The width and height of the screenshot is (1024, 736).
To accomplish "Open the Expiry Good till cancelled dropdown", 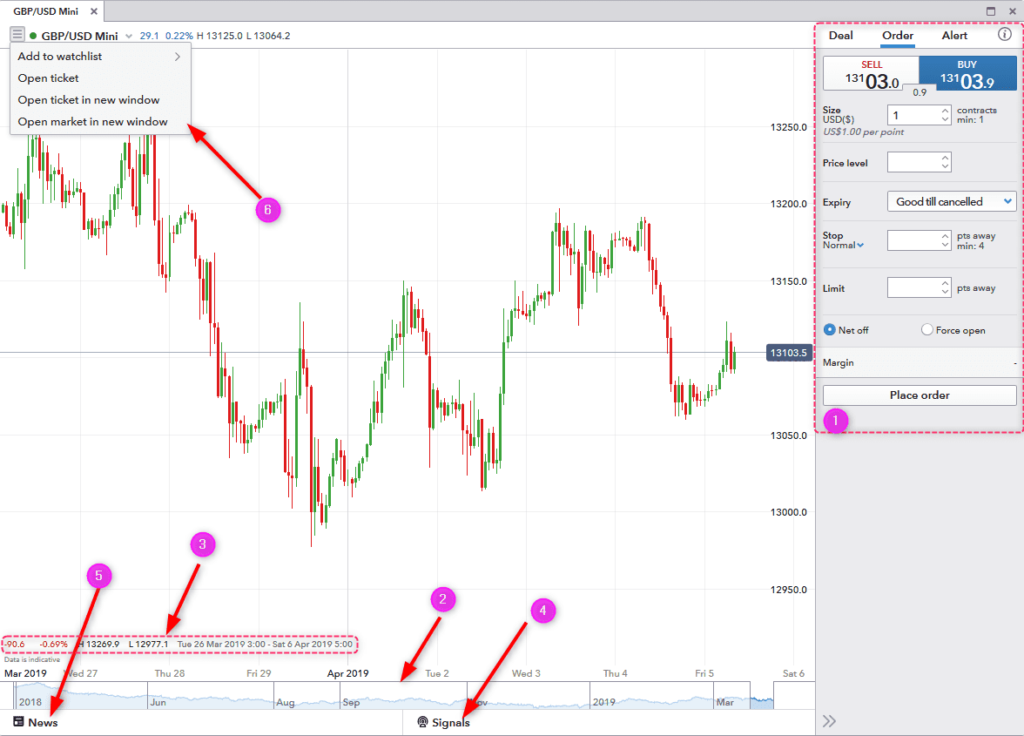I will (951, 201).
